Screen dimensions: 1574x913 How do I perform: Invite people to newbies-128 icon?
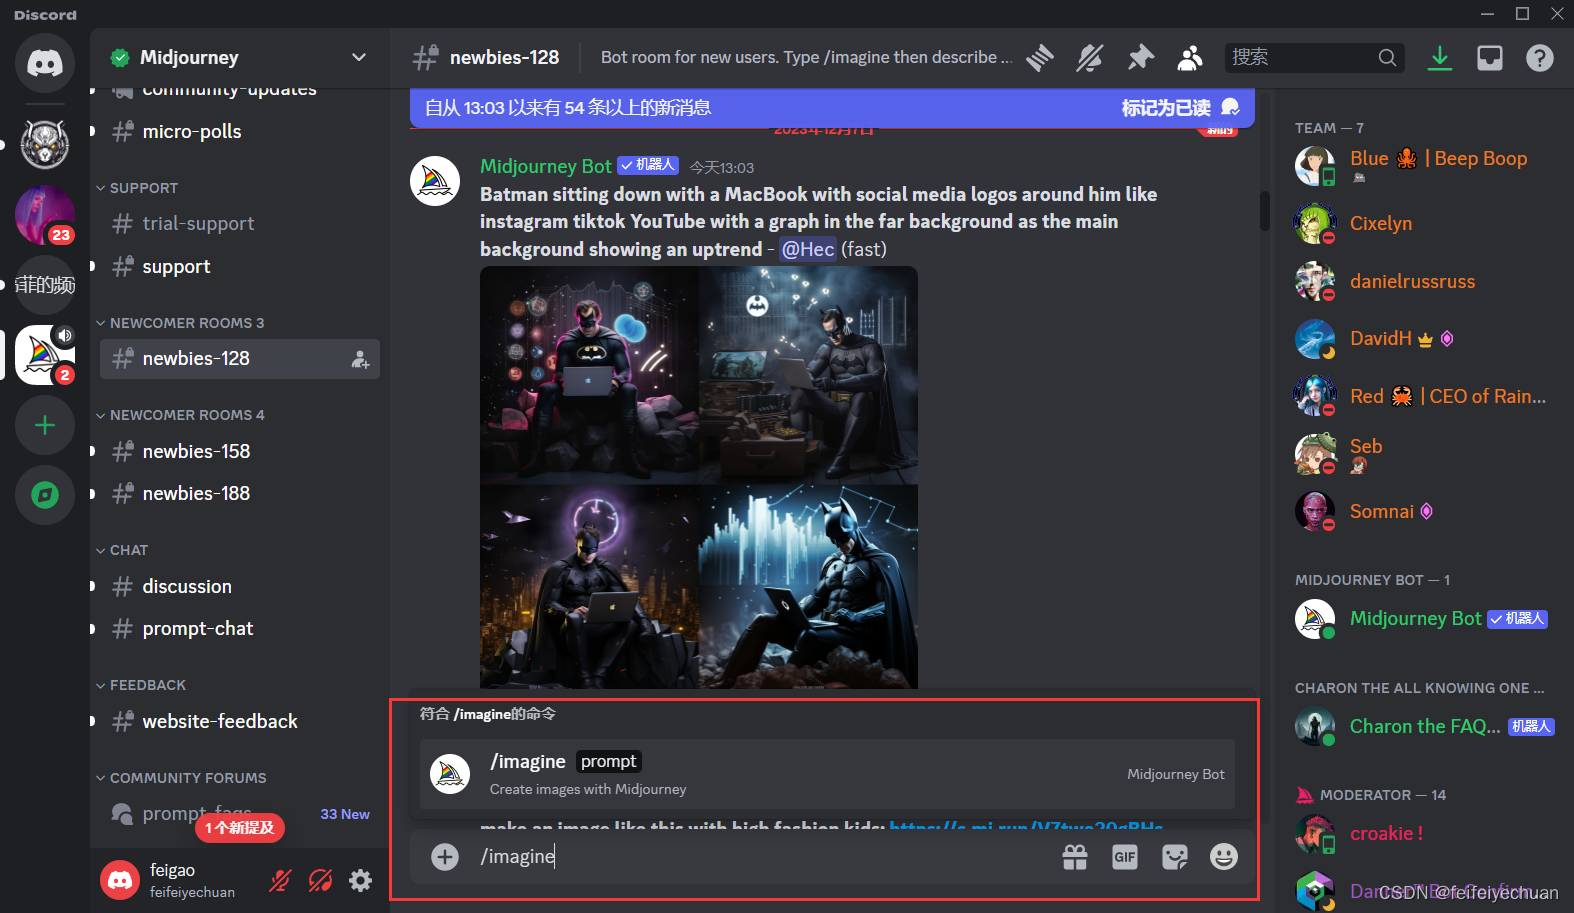[360, 359]
